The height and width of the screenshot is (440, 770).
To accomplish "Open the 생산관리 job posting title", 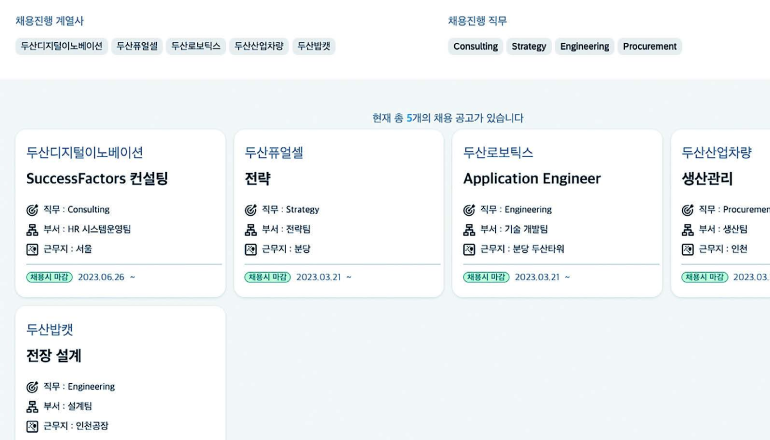I will [707, 178].
